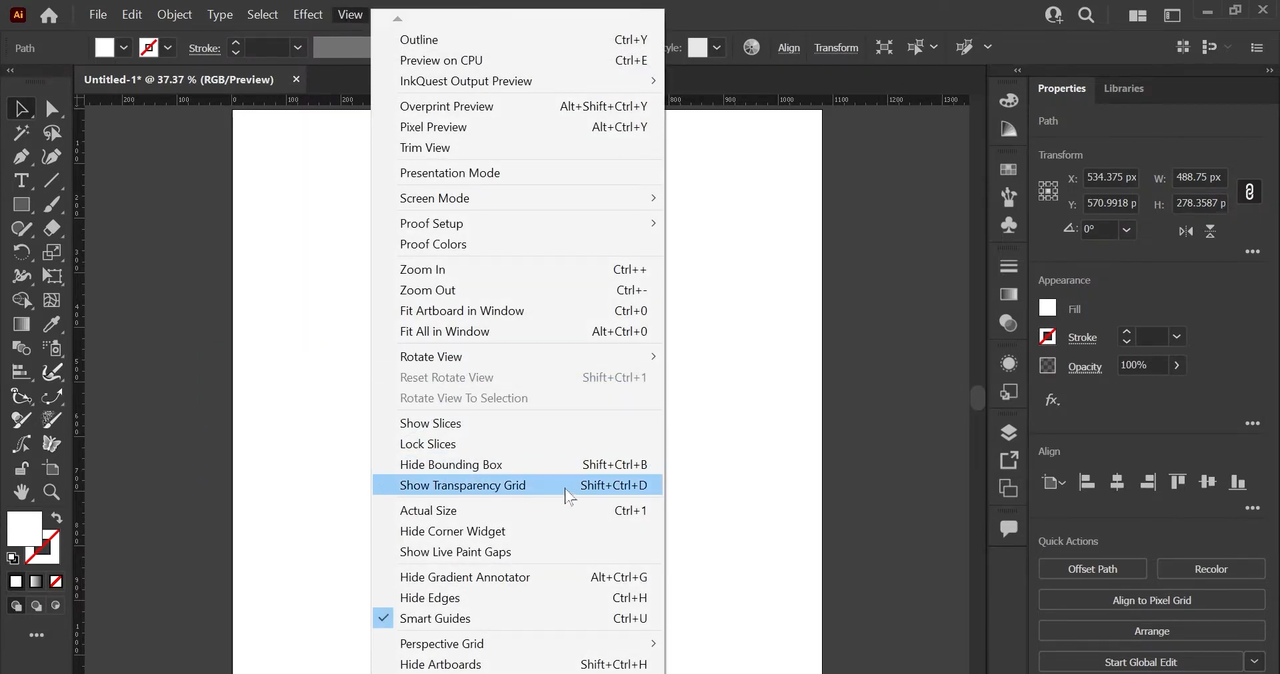Toggle Hide Gradient Annotator
The height and width of the screenshot is (674, 1280).
tap(517, 577)
